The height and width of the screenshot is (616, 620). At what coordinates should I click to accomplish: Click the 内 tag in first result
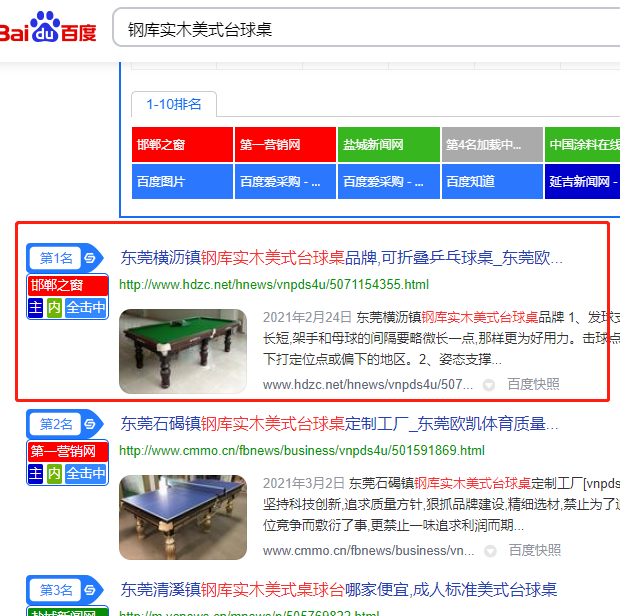[54, 308]
